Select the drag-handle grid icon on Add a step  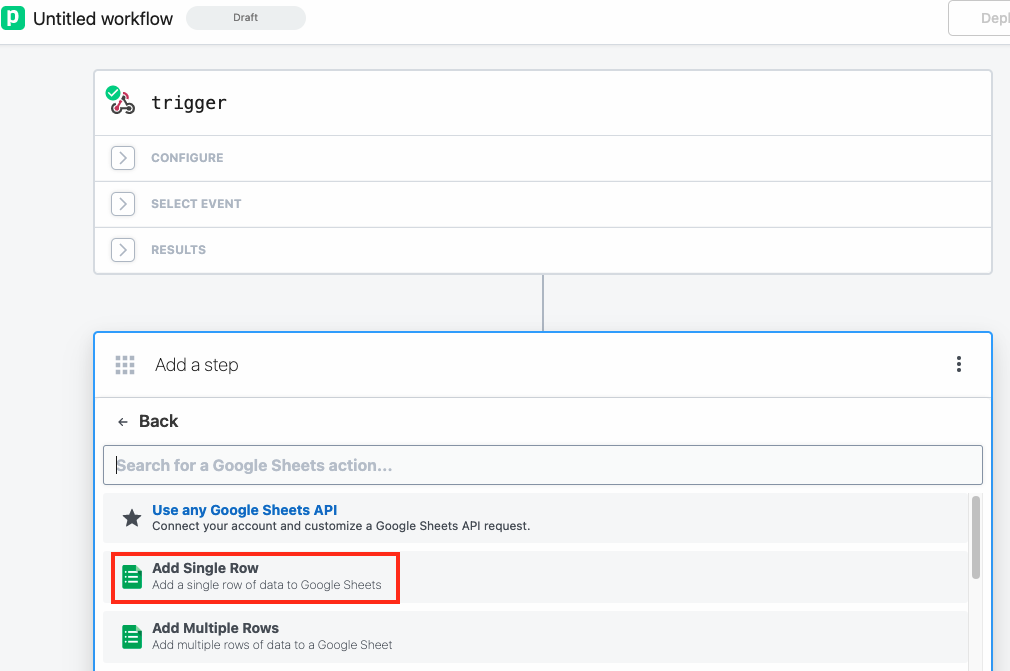(125, 364)
